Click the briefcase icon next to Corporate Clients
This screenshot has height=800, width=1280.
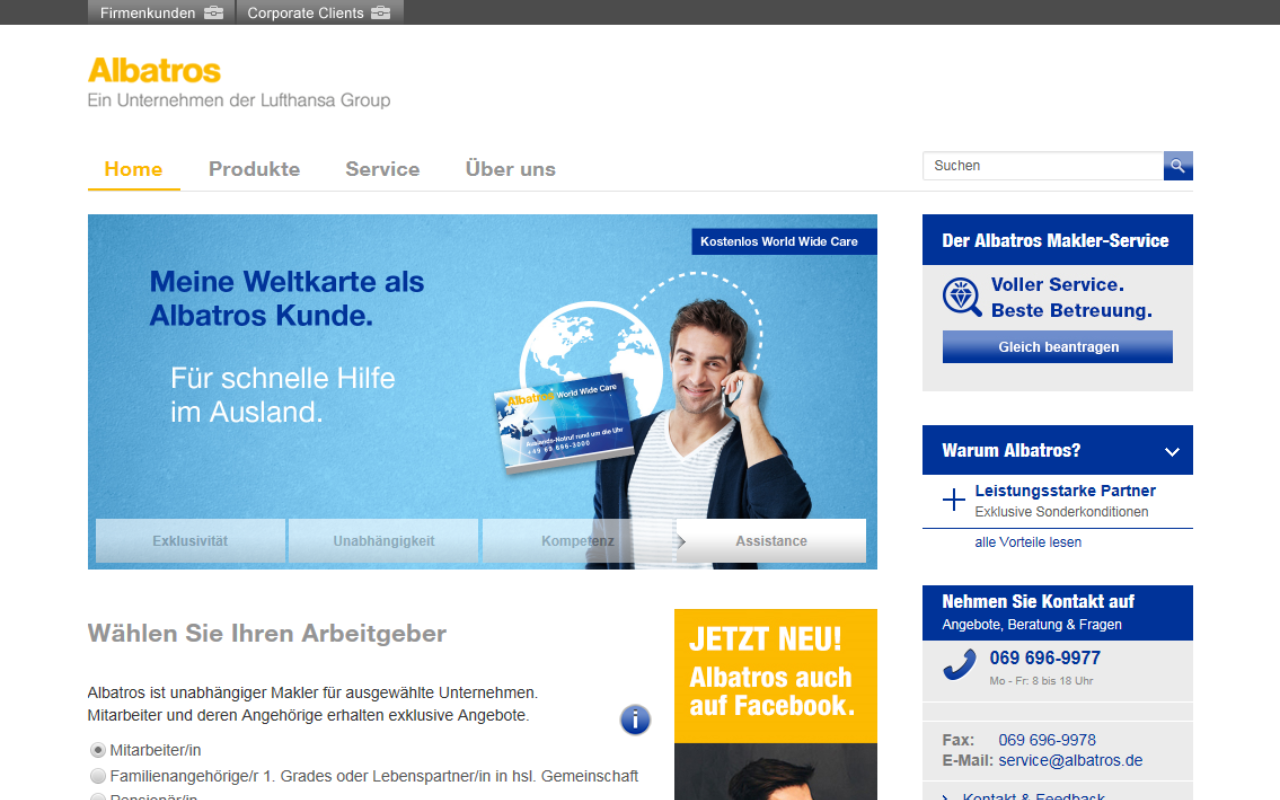[380, 13]
